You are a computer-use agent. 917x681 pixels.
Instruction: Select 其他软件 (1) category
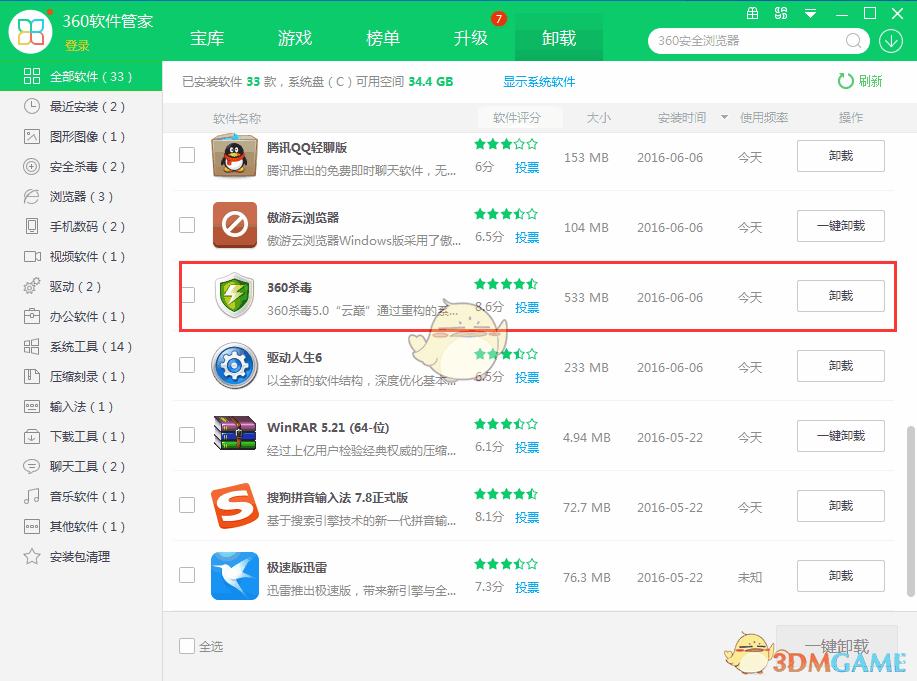(x=81, y=526)
